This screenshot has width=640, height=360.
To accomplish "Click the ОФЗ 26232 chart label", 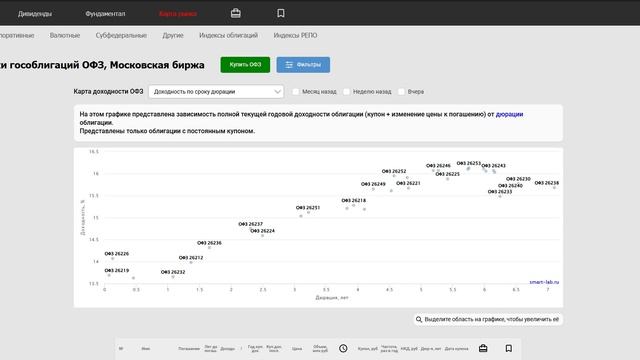I will (173, 272).
